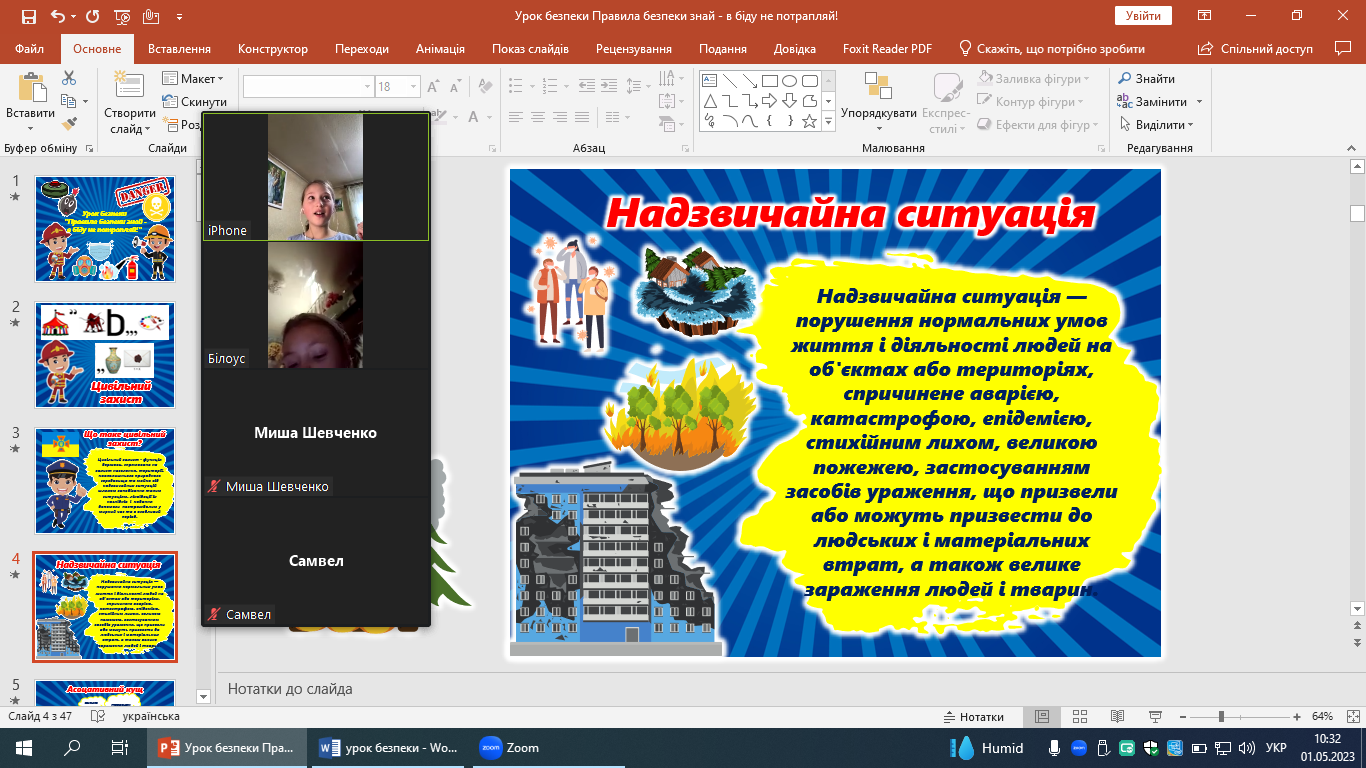Screen dimensions: 1366x768
Task: Choose the 5-point star shape
Action: click(809, 121)
